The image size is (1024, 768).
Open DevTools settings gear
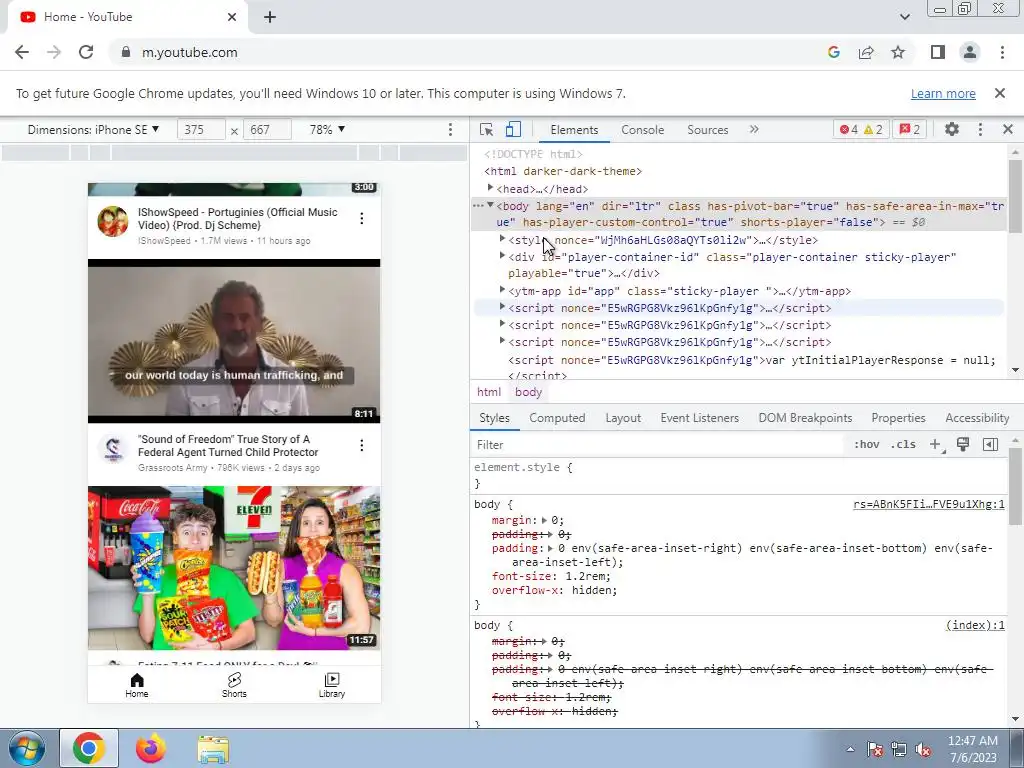[x=952, y=129]
